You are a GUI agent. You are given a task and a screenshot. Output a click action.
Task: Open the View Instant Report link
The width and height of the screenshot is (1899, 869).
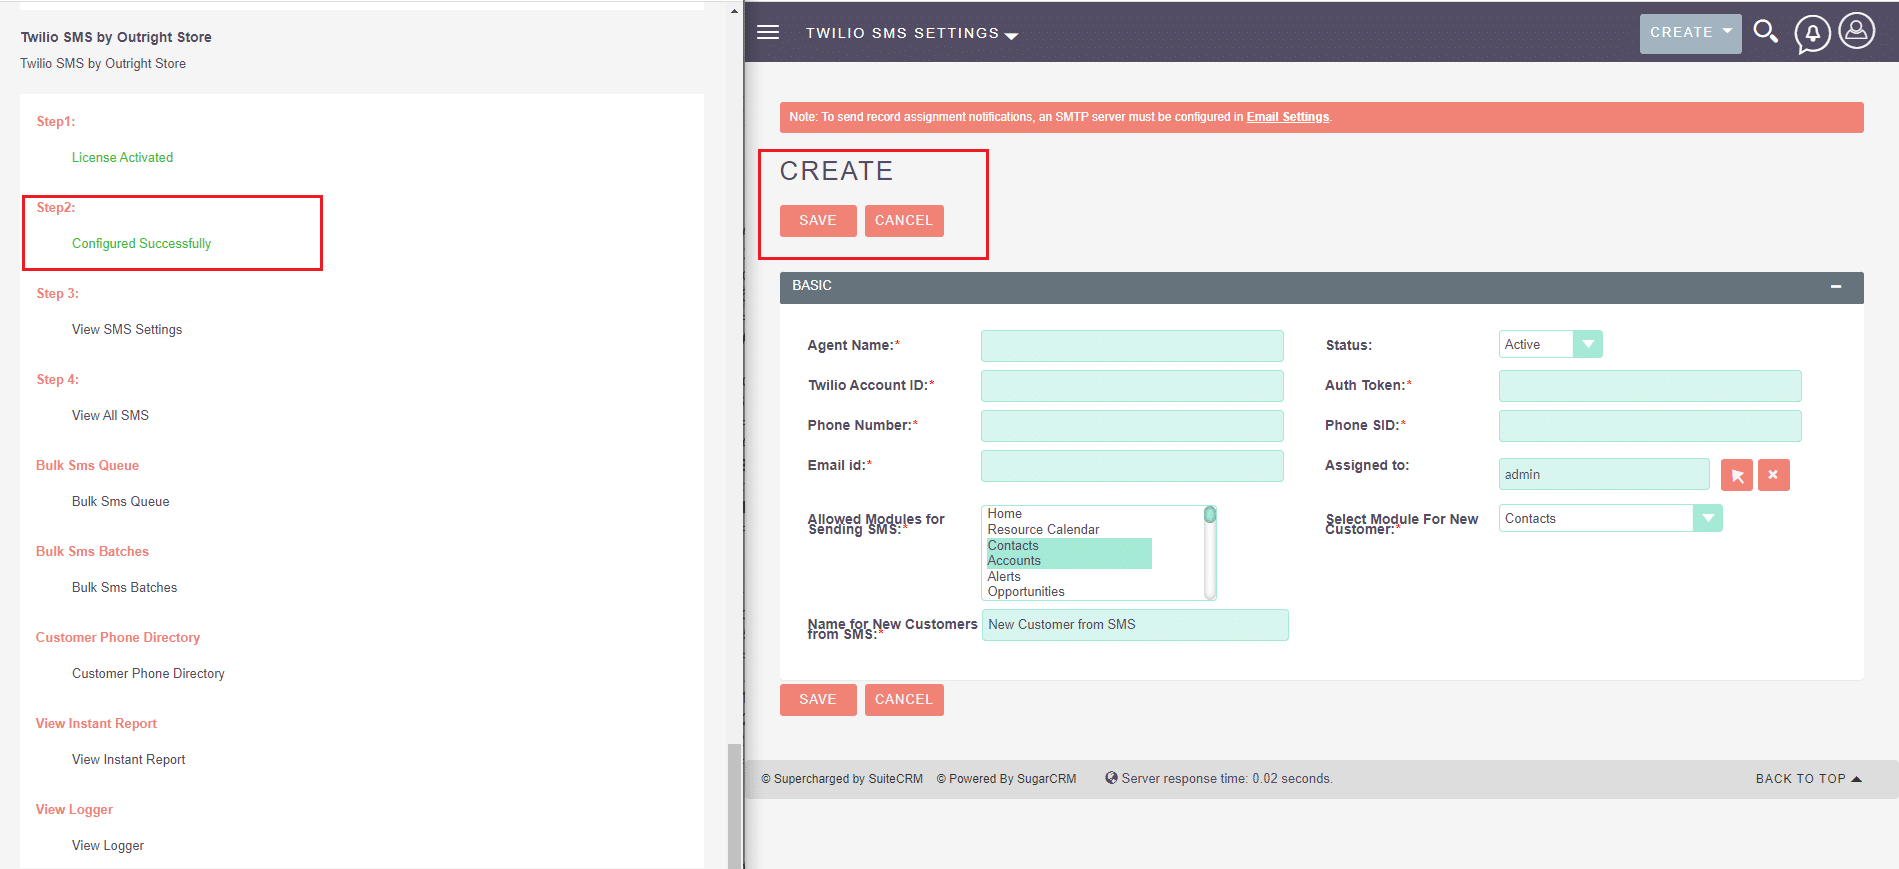[x=128, y=760]
